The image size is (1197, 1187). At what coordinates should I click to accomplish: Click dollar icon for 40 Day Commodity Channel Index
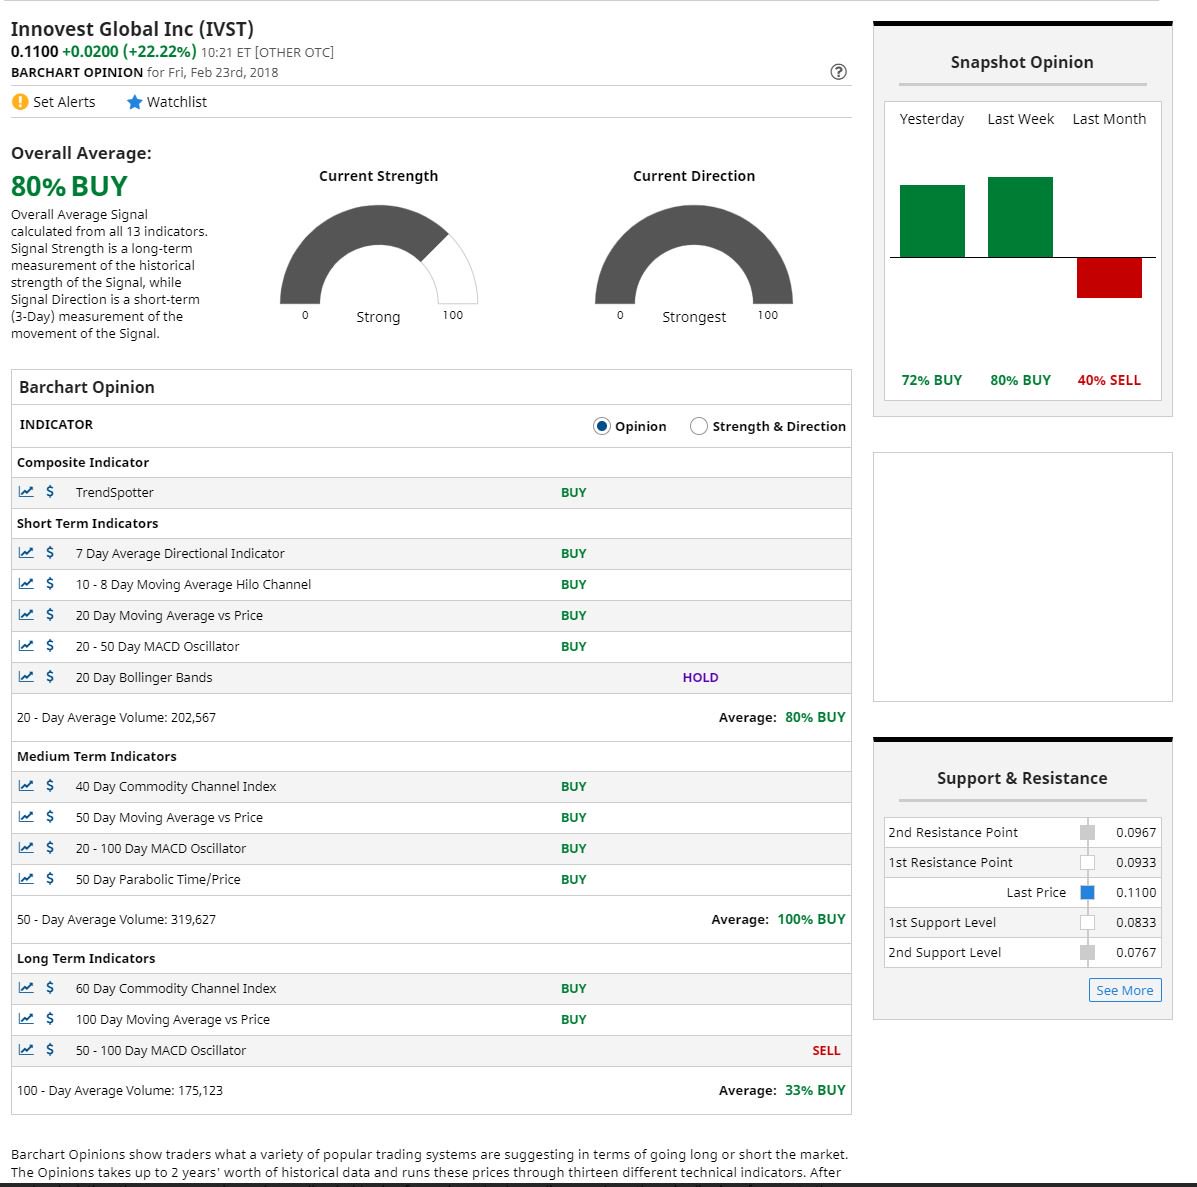click(x=50, y=785)
